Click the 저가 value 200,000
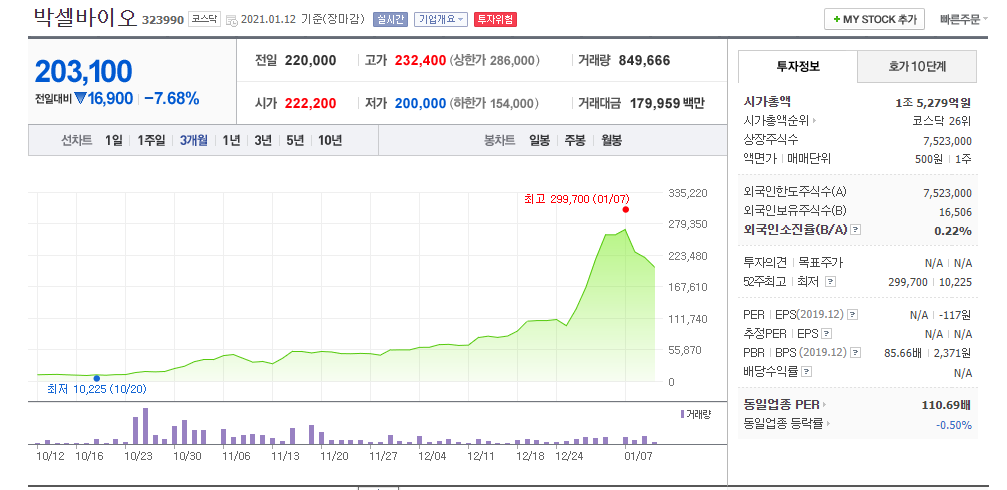1007x490 pixels. pos(420,103)
